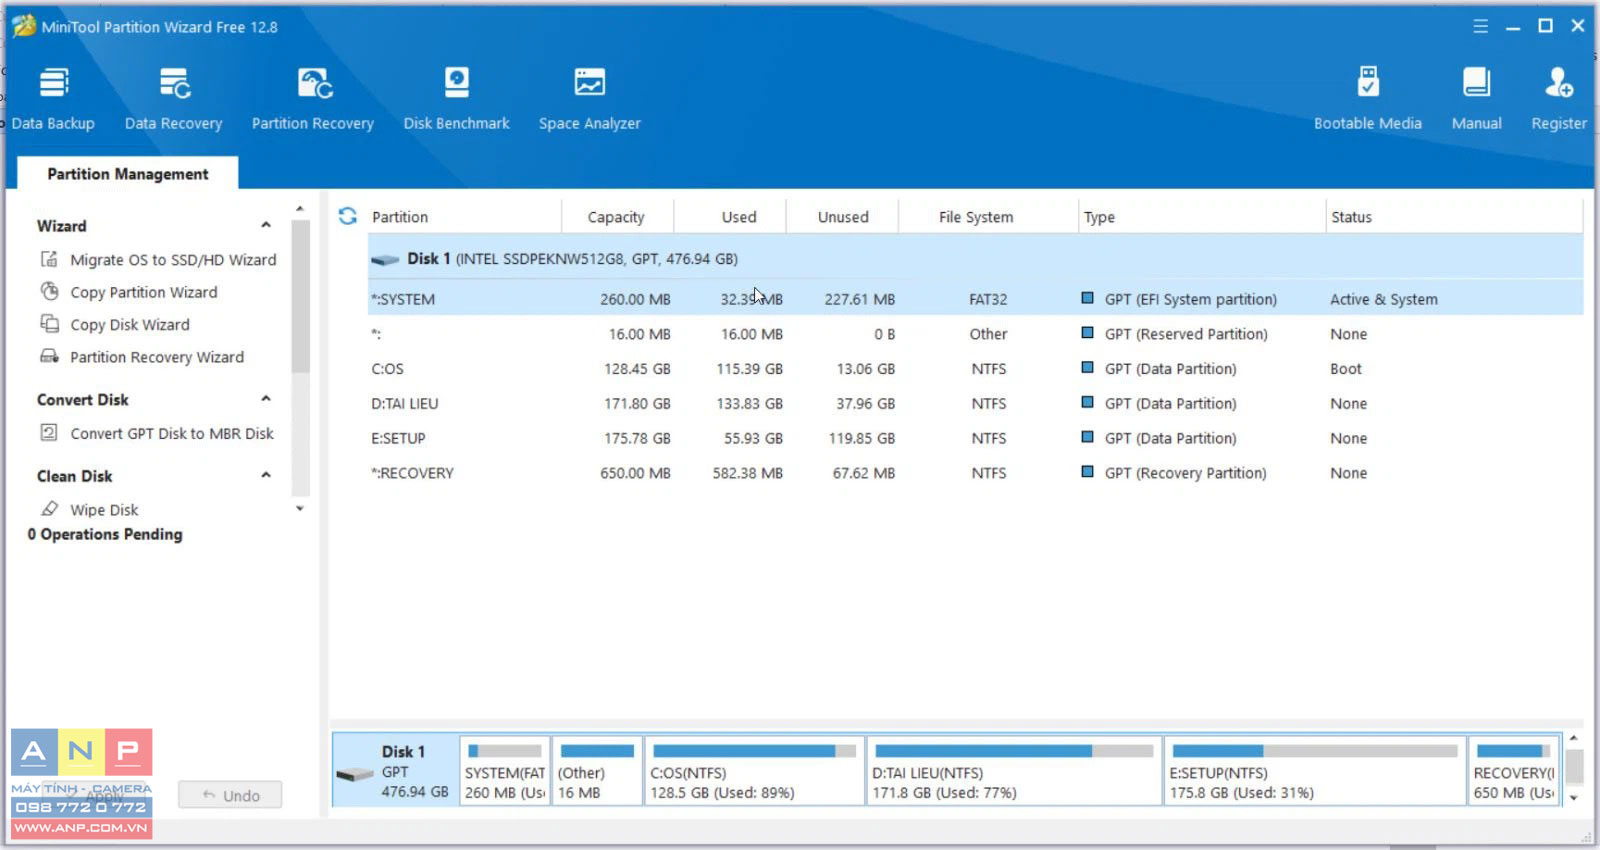Image resolution: width=1600 pixels, height=850 pixels.
Task: Click the MiniTool app logo
Action: (x=24, y=26)
